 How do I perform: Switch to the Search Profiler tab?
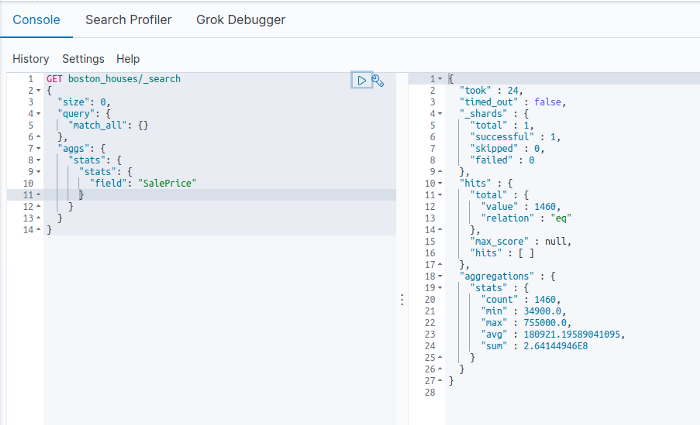129,20
